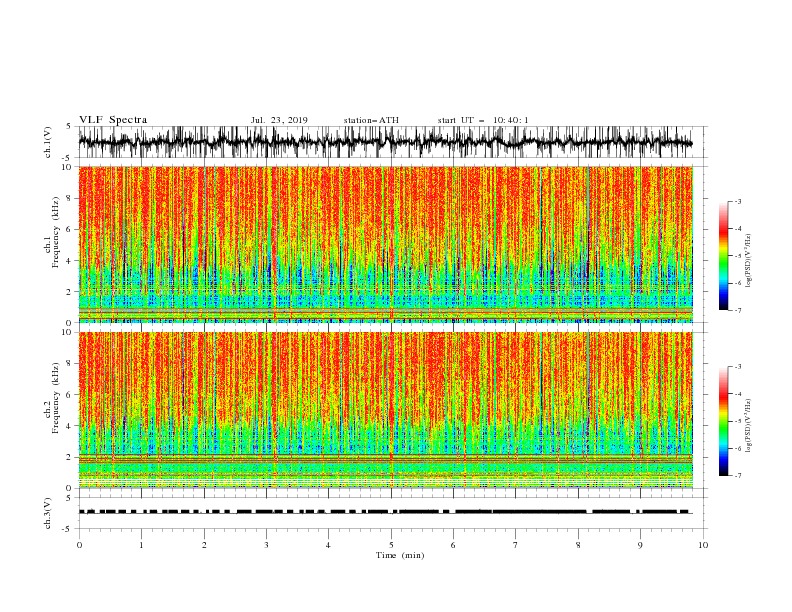Click the 'start UT = 10:40:1' text
The height and width of the screenshot is (612, 792).
[483, 120]
